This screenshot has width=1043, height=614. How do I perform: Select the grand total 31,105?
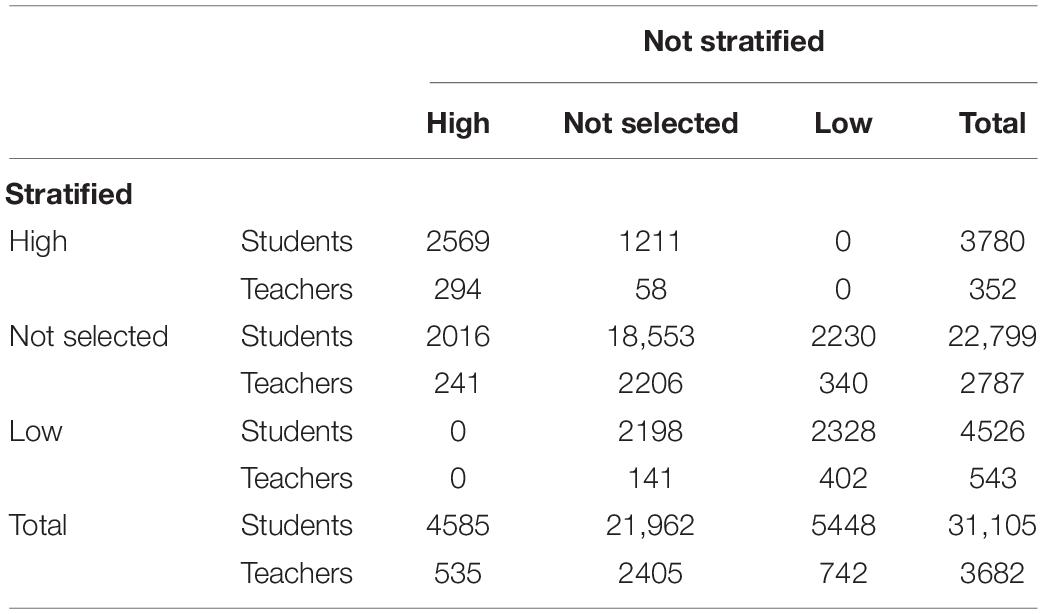click(992, 526)
